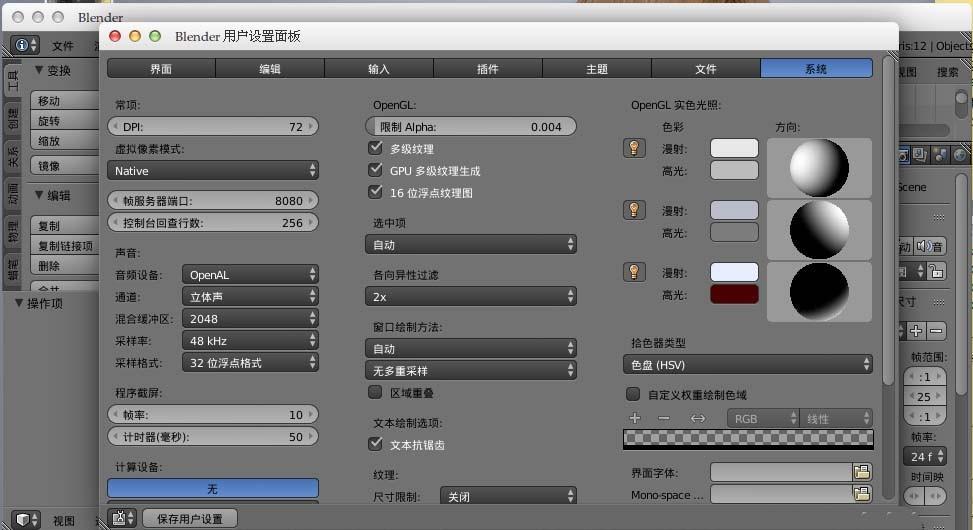Click the DPI 72 value field
973x530 pixels.
point(213,127)
